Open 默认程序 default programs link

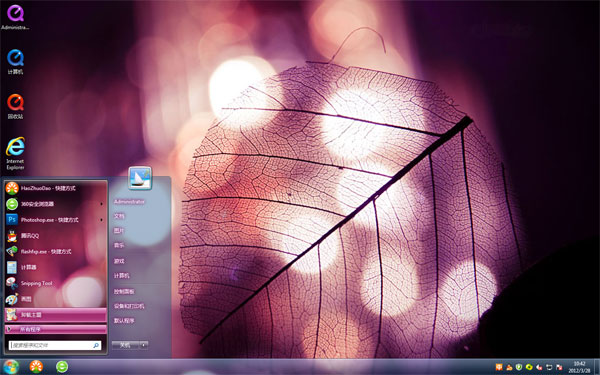click(124, 321)
